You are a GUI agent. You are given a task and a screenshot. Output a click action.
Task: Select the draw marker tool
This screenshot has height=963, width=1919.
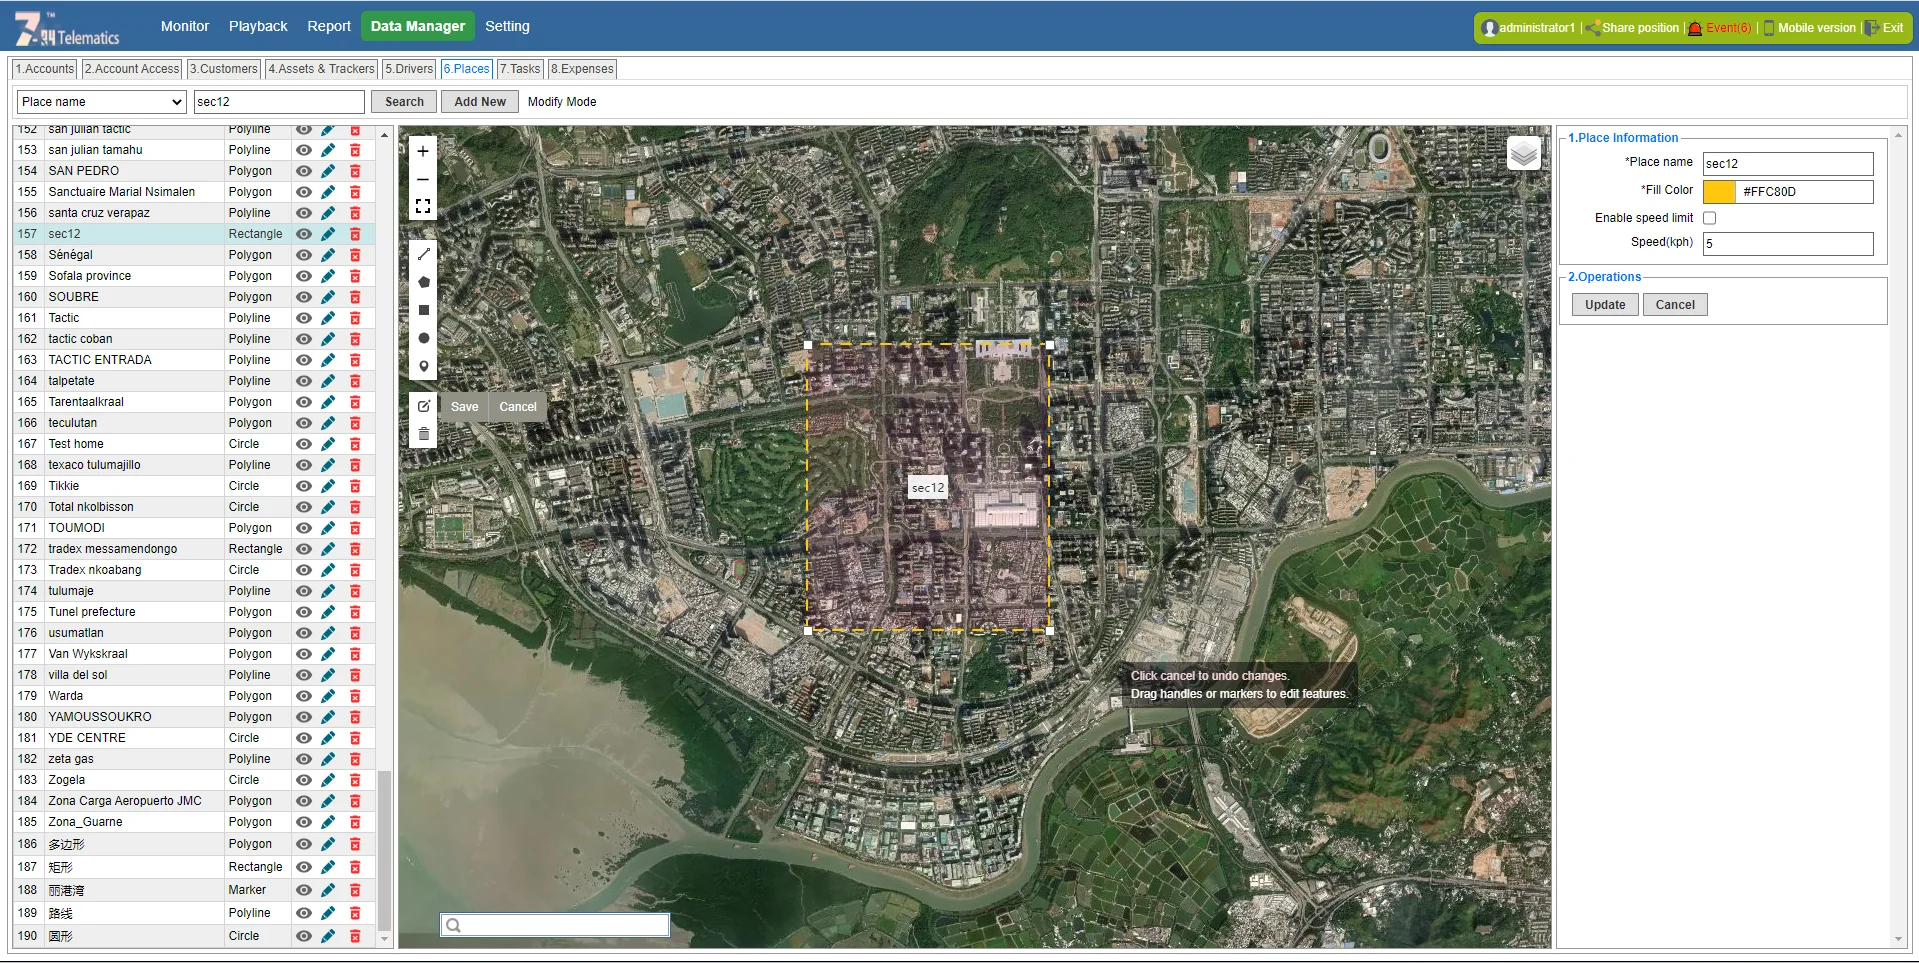point(423,366)
